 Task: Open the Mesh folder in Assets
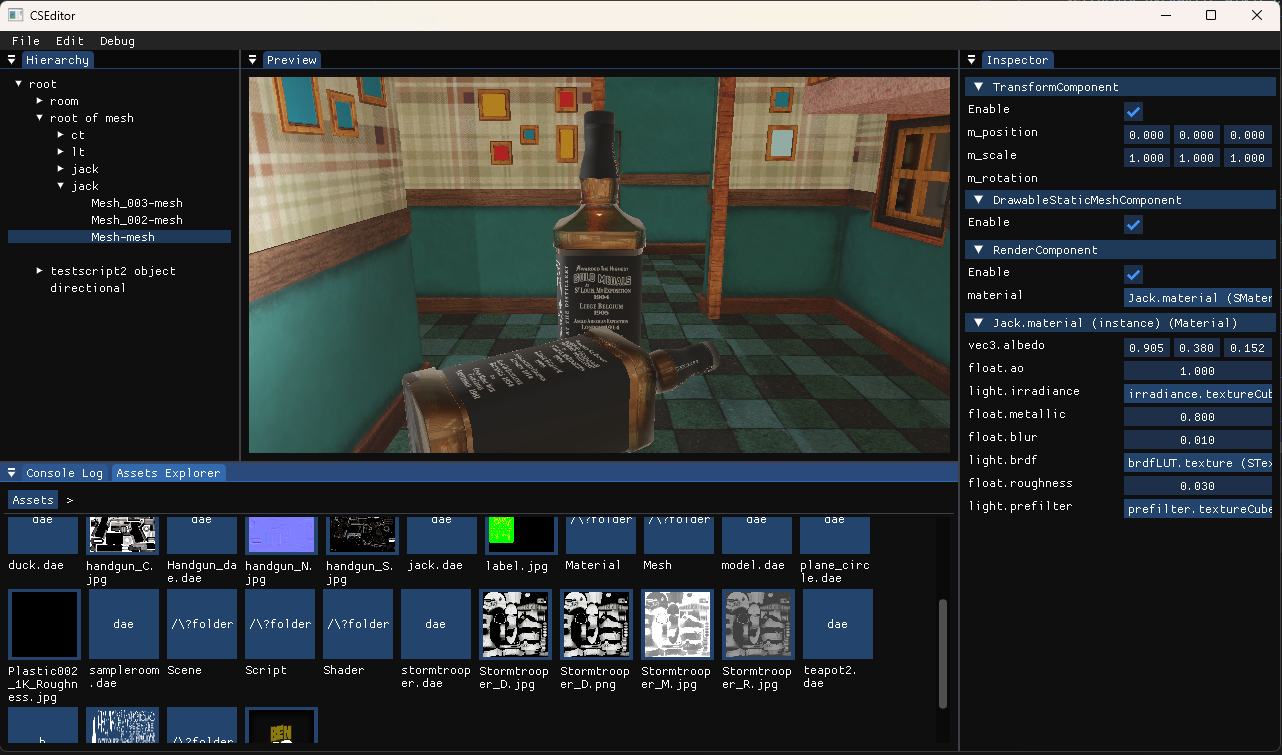[678, 535]
